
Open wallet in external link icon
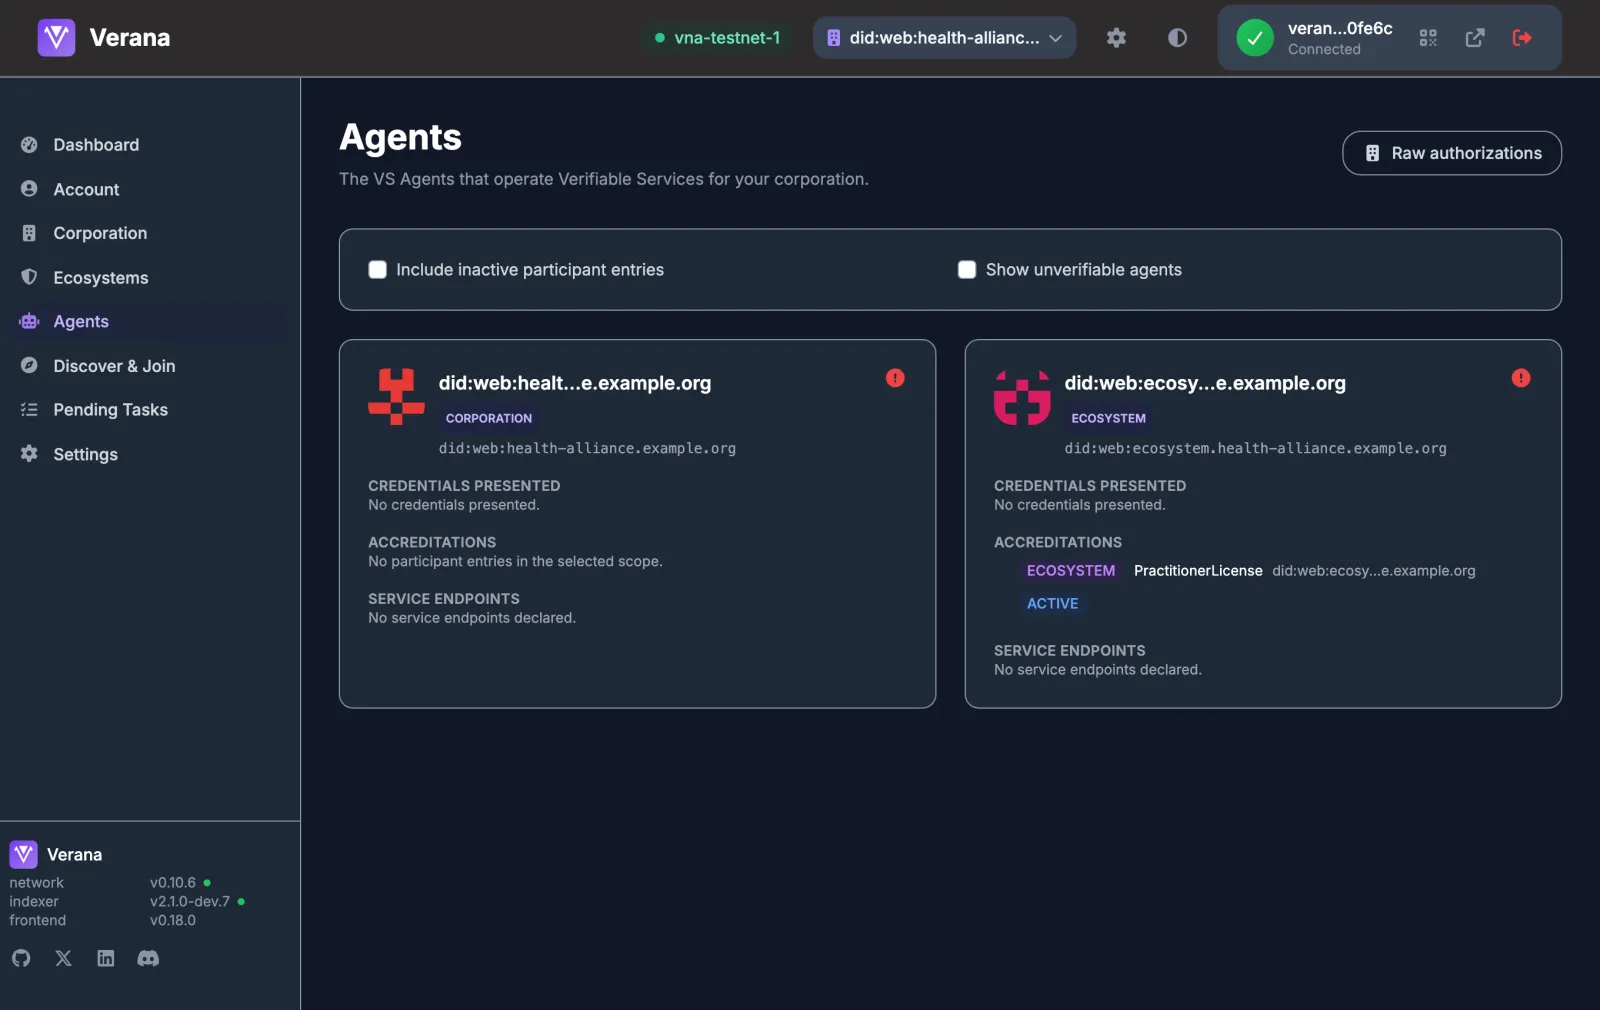pyautogui.click(x=1475, y=38)
